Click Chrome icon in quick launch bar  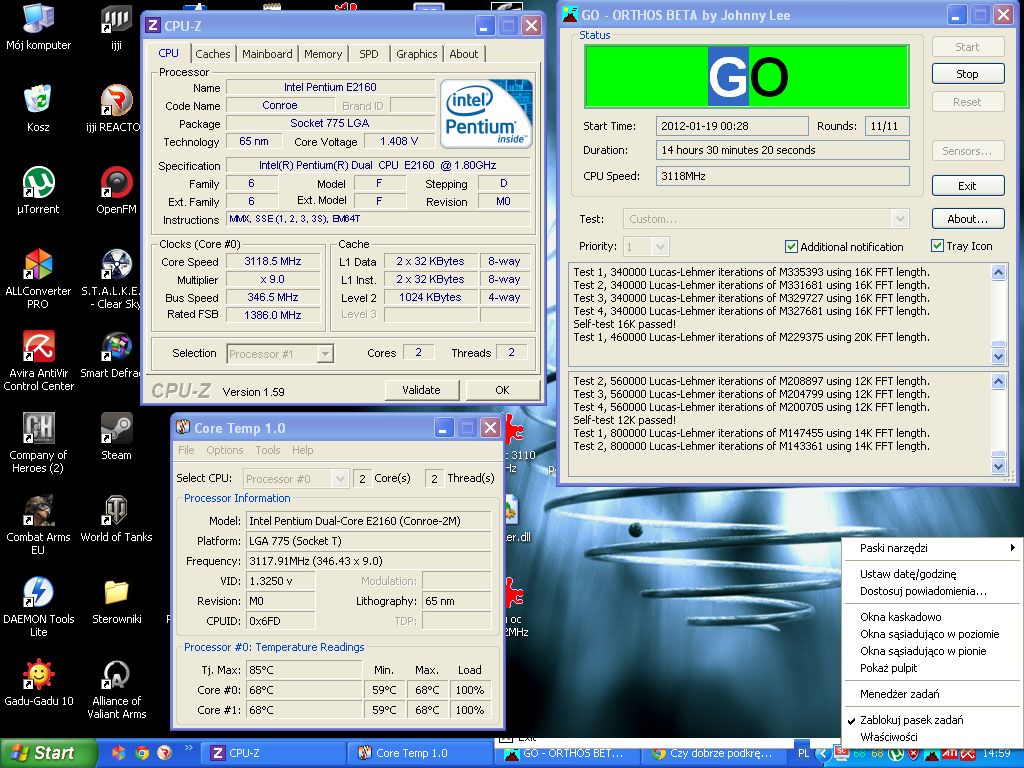[x=142, y=753]
